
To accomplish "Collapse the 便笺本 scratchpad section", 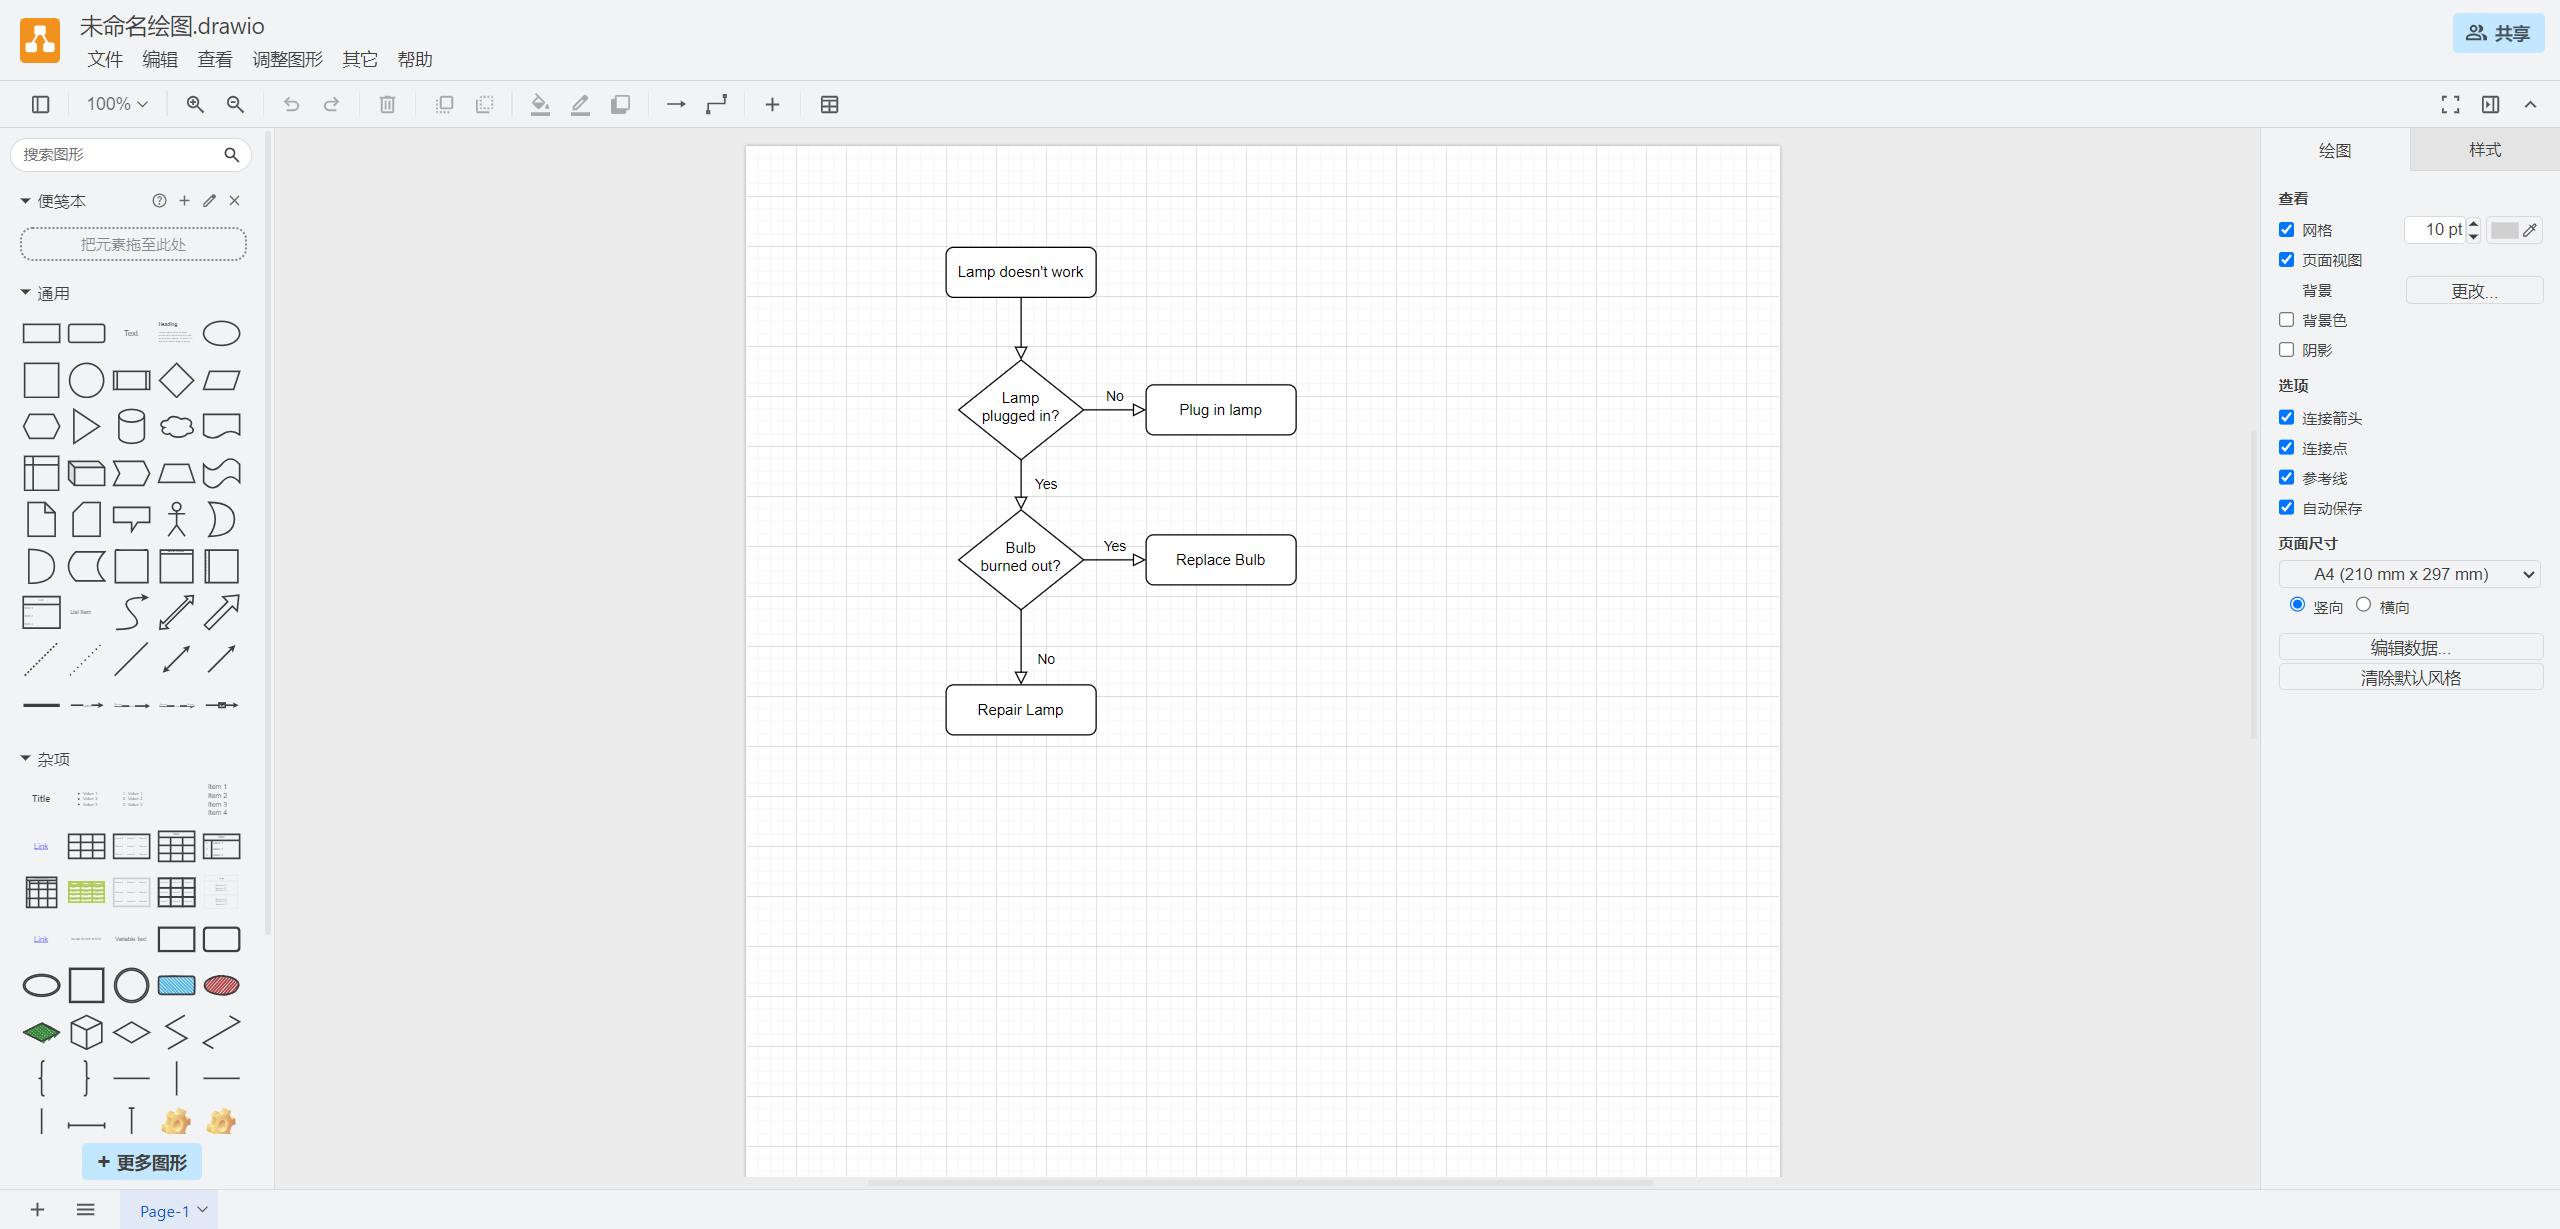I will pos(24,200).
